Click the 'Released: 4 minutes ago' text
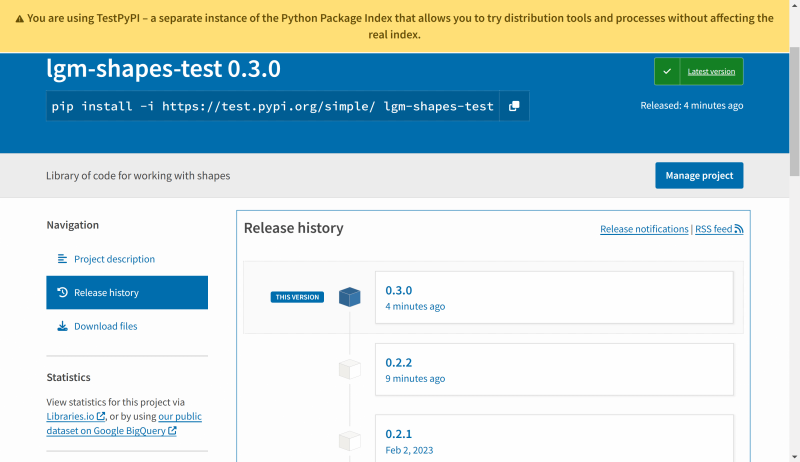Image resolution: width=800 pixels, height=462 pixels. coord(692,106)
